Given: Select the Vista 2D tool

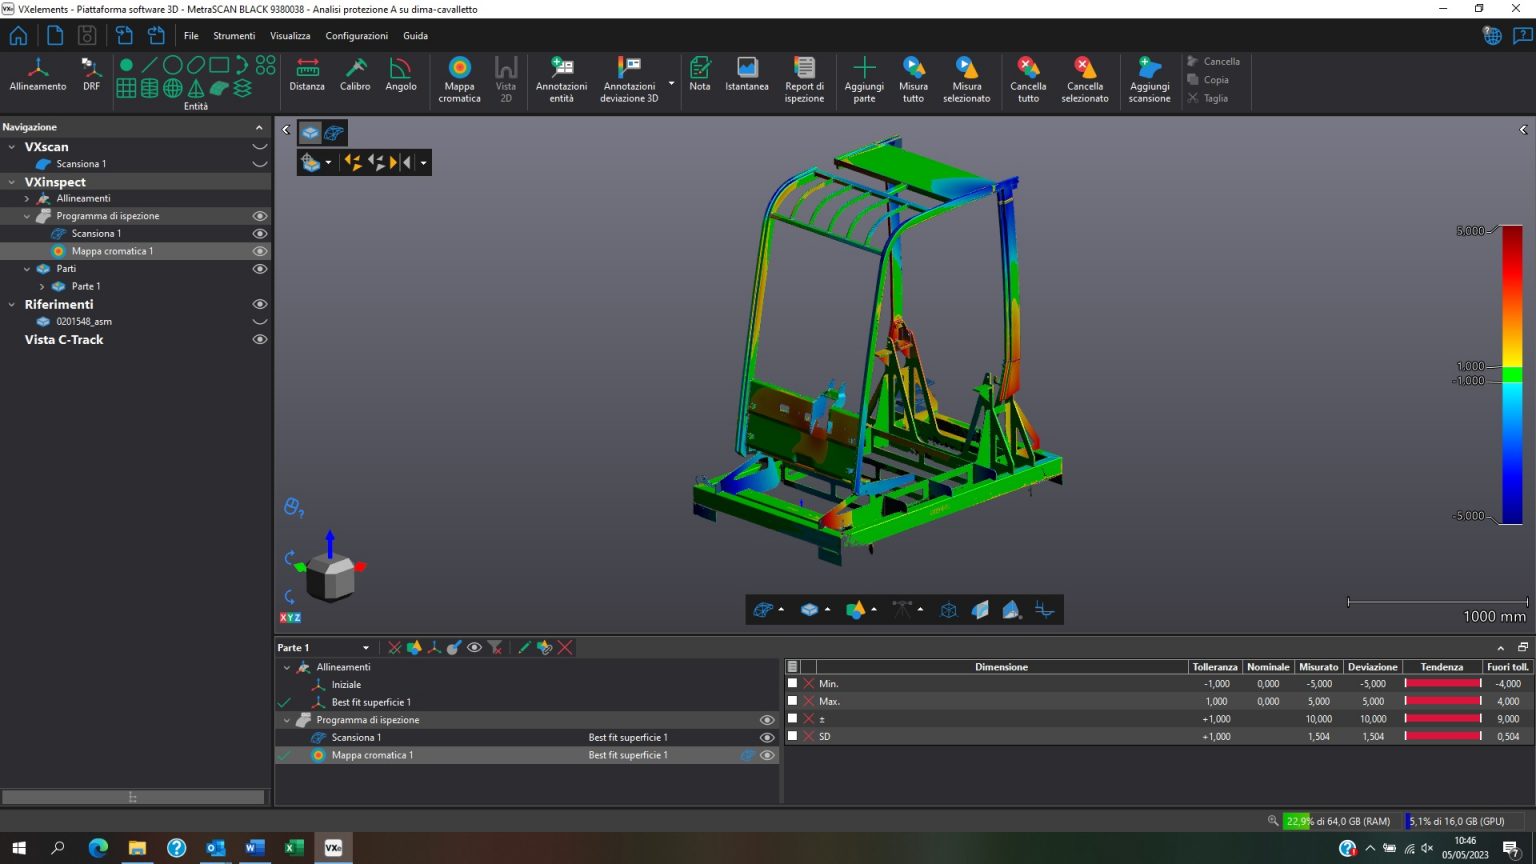Looking at the screenshot, I should [x=506, y=79].
